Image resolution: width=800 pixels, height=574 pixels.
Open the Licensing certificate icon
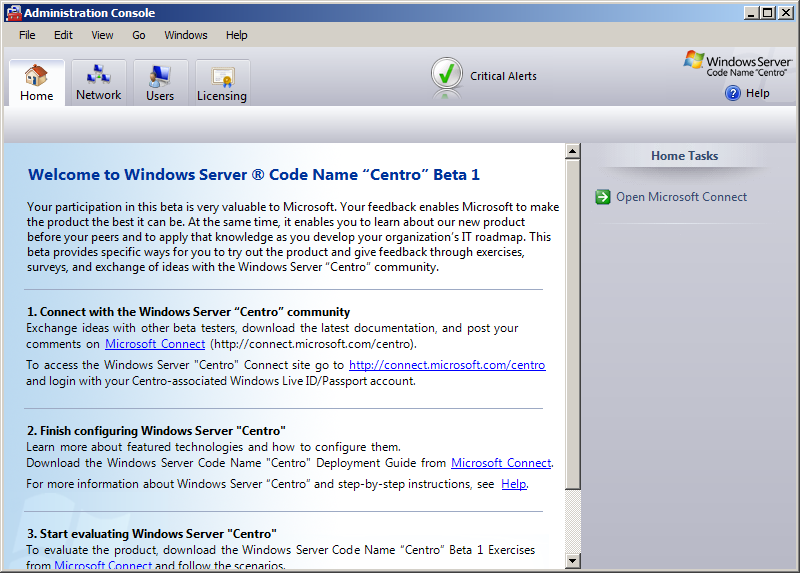[222, 77]
